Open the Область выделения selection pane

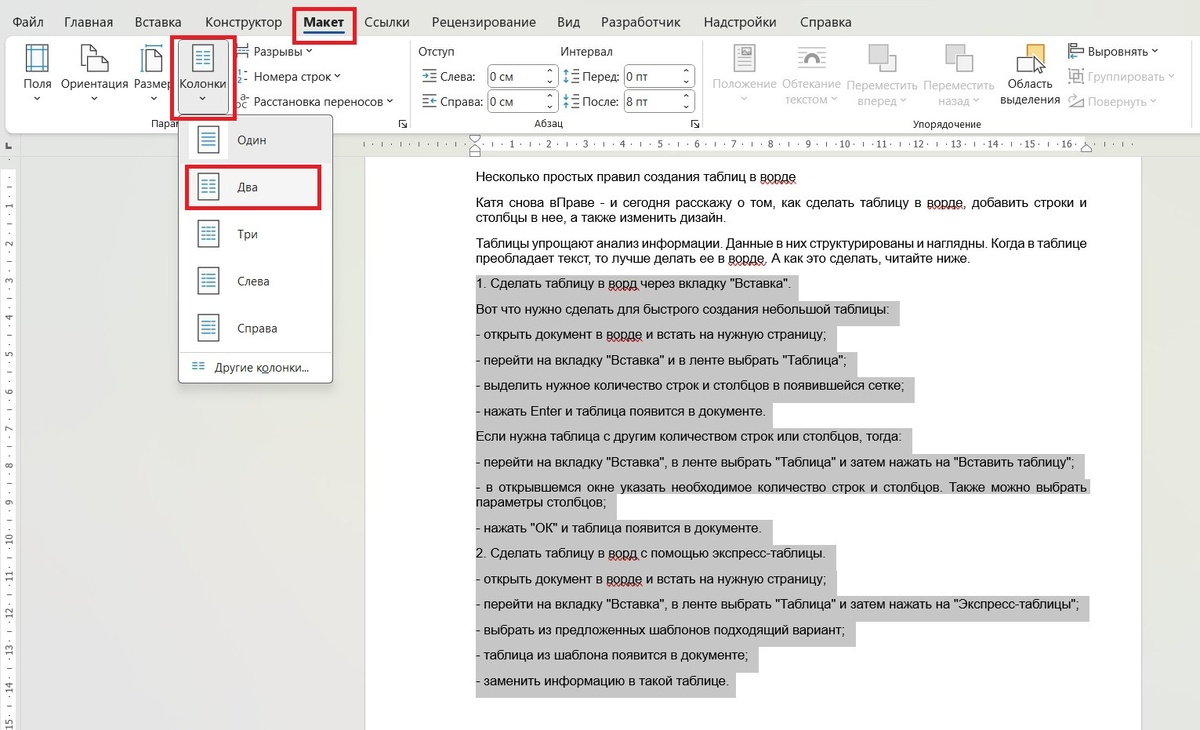[1030, 74]
